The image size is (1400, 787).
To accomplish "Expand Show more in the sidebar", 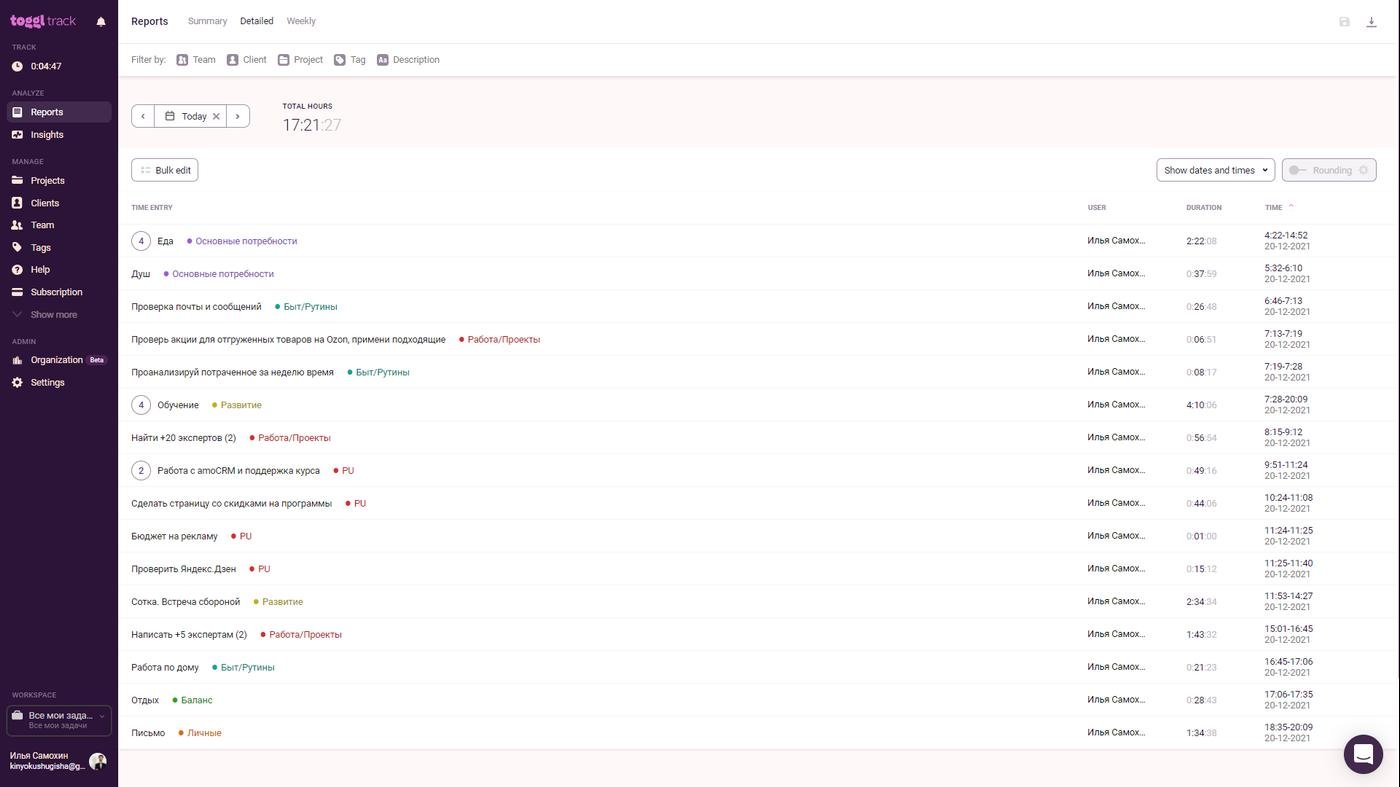I will pyautogui.click(x=53, y=315).
